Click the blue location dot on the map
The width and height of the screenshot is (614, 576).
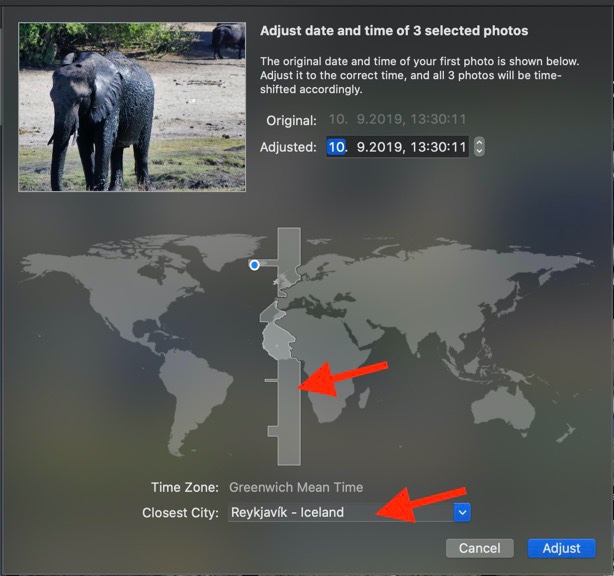[254, 265]
